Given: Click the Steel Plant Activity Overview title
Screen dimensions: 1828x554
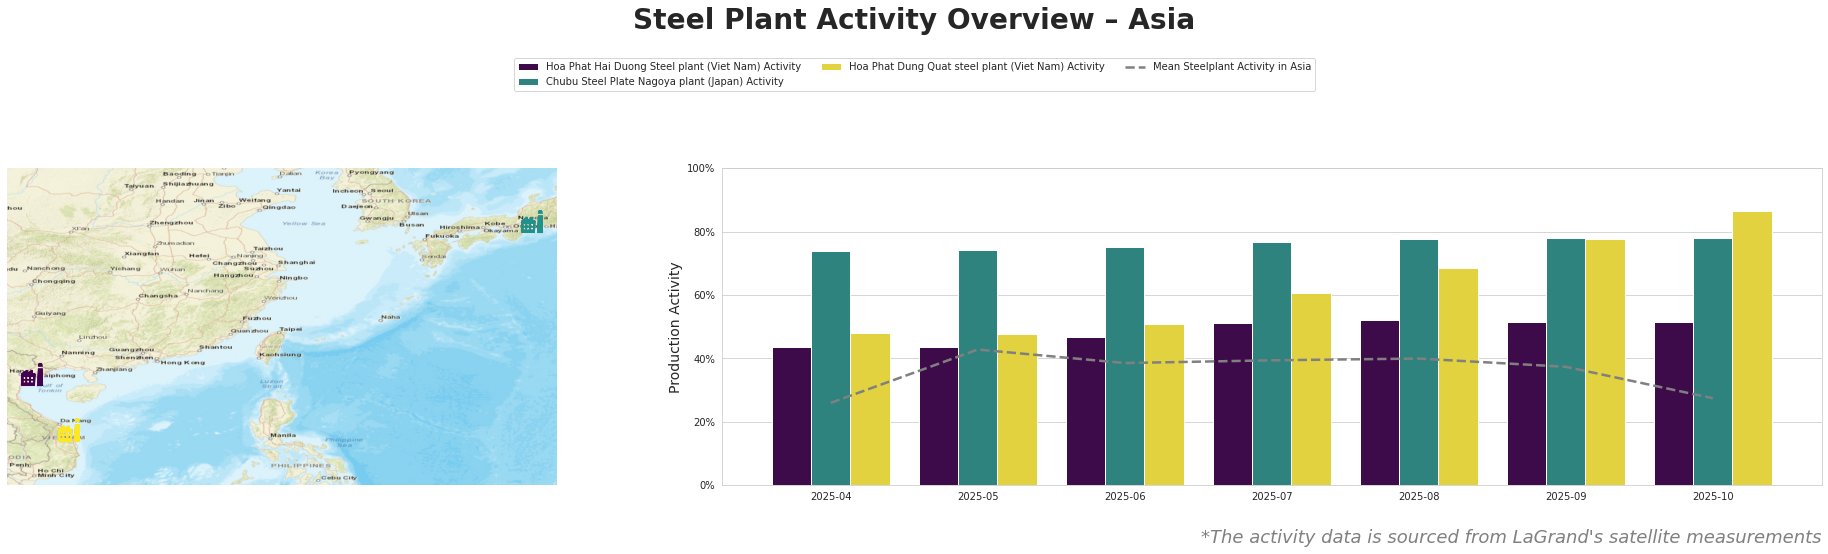Looking at the screenshot, I should (x=913, y=20).
